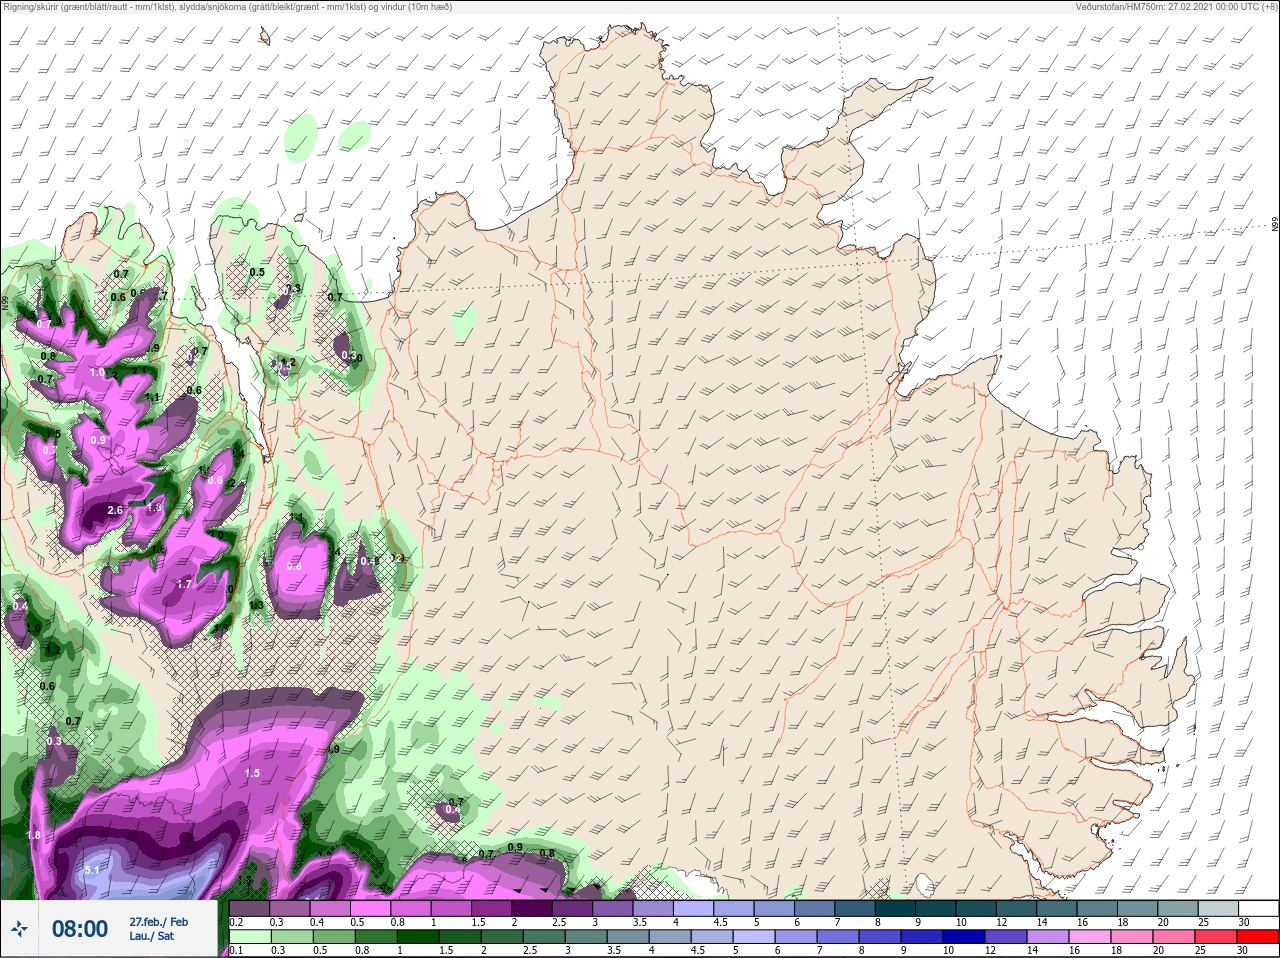The image size is (1280, 958).
Task: Pick top-row dark purple swatch between 2 and 2.5
Action: tap(532, 909)
